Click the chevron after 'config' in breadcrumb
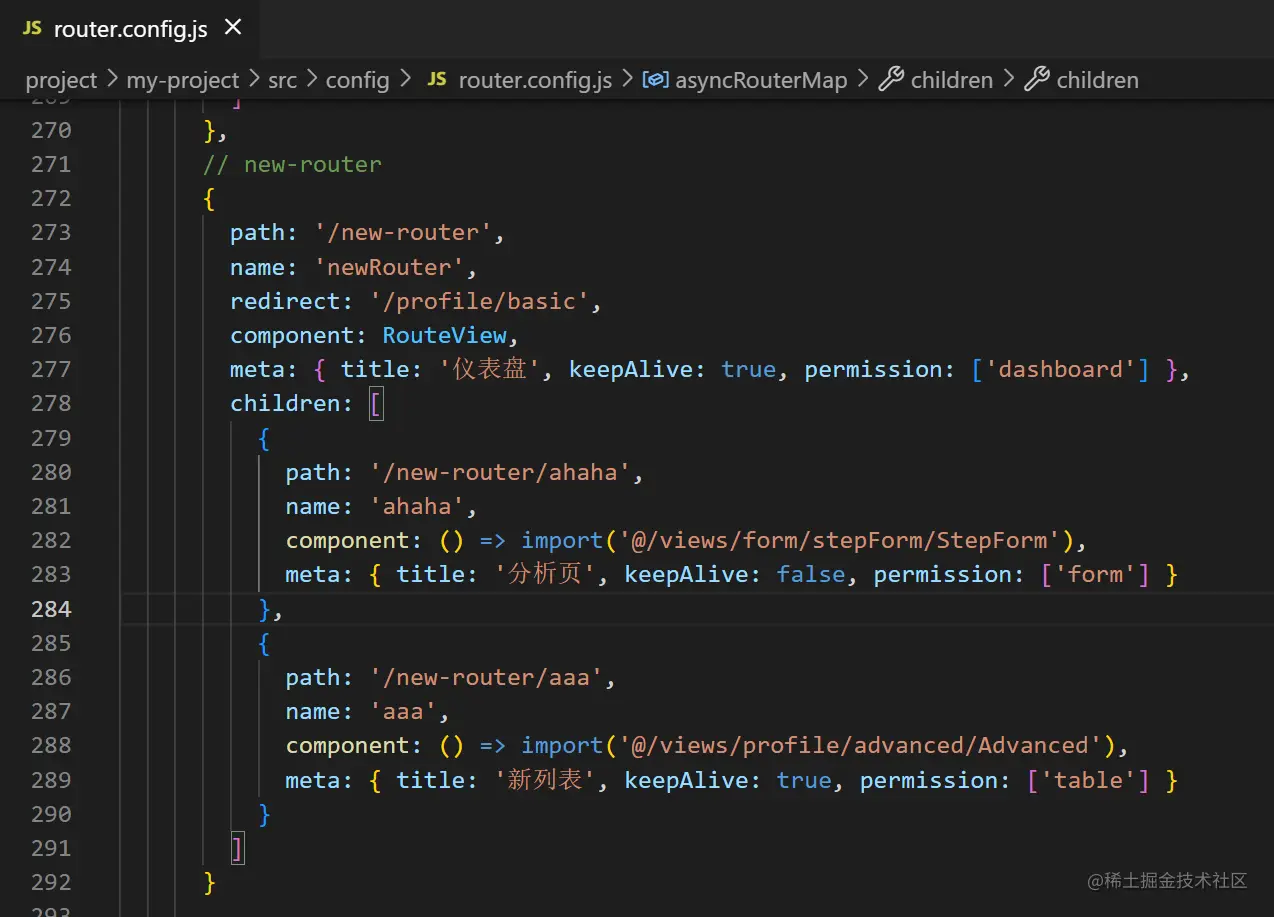This screenshot has height=917, width=1274. coord(405,80)
